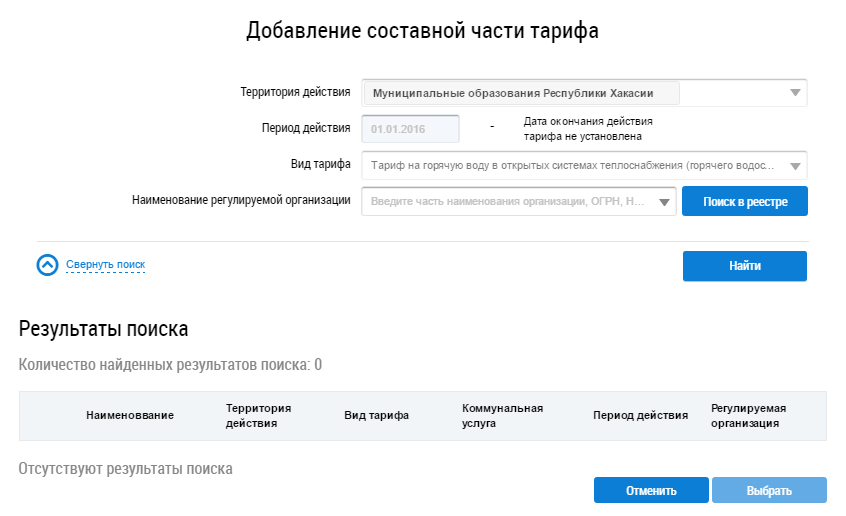The image size is (846, 516).
Task: Collapse search via Свернуть поиск link
Action: tap(105, 265)
